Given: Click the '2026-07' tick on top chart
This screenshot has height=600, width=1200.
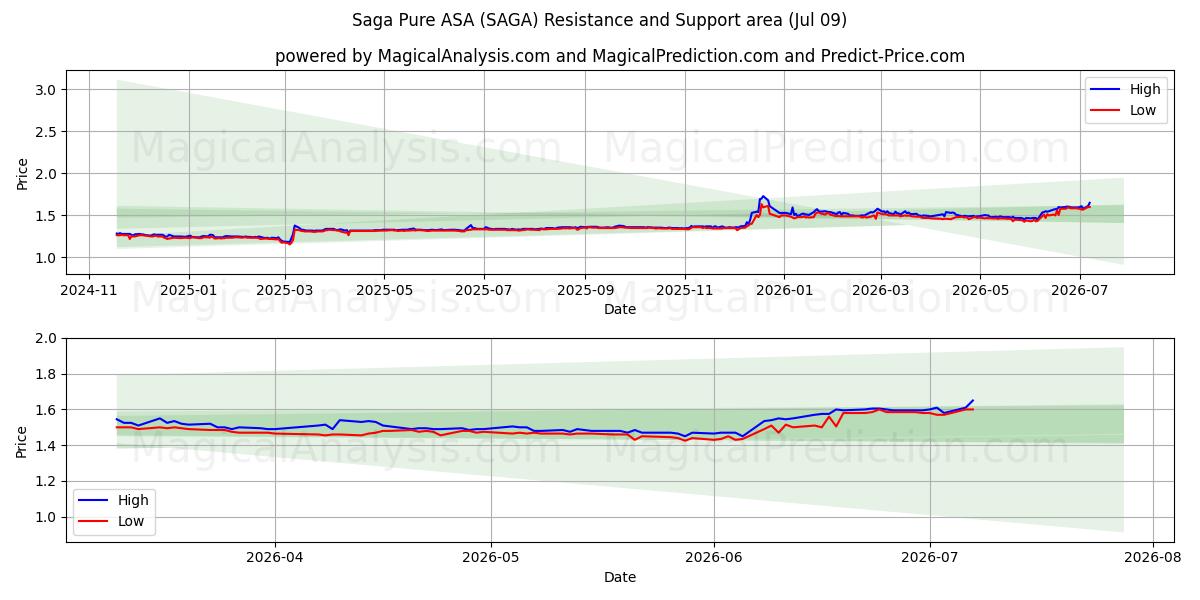Looking at the screenshot, I should (x=1080, y=291).
